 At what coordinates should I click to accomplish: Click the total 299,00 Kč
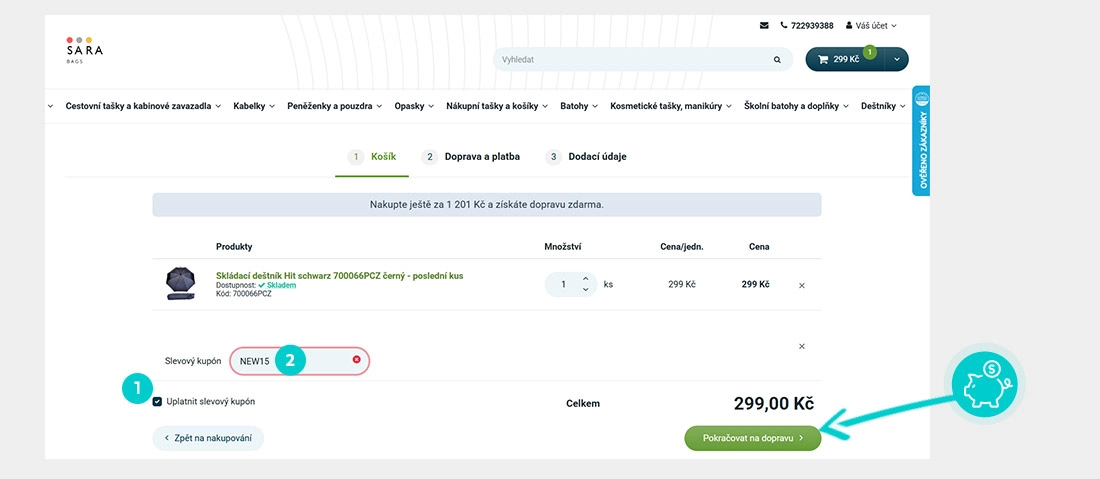(x=774, y=403)
